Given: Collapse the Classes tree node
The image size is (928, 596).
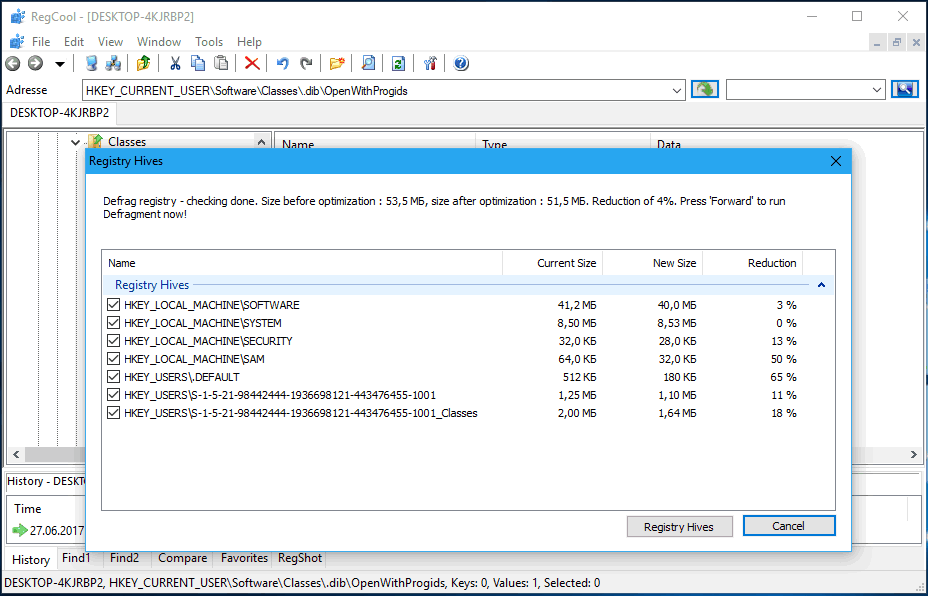Looking at the screenshot, I should (x=75, y=142).
